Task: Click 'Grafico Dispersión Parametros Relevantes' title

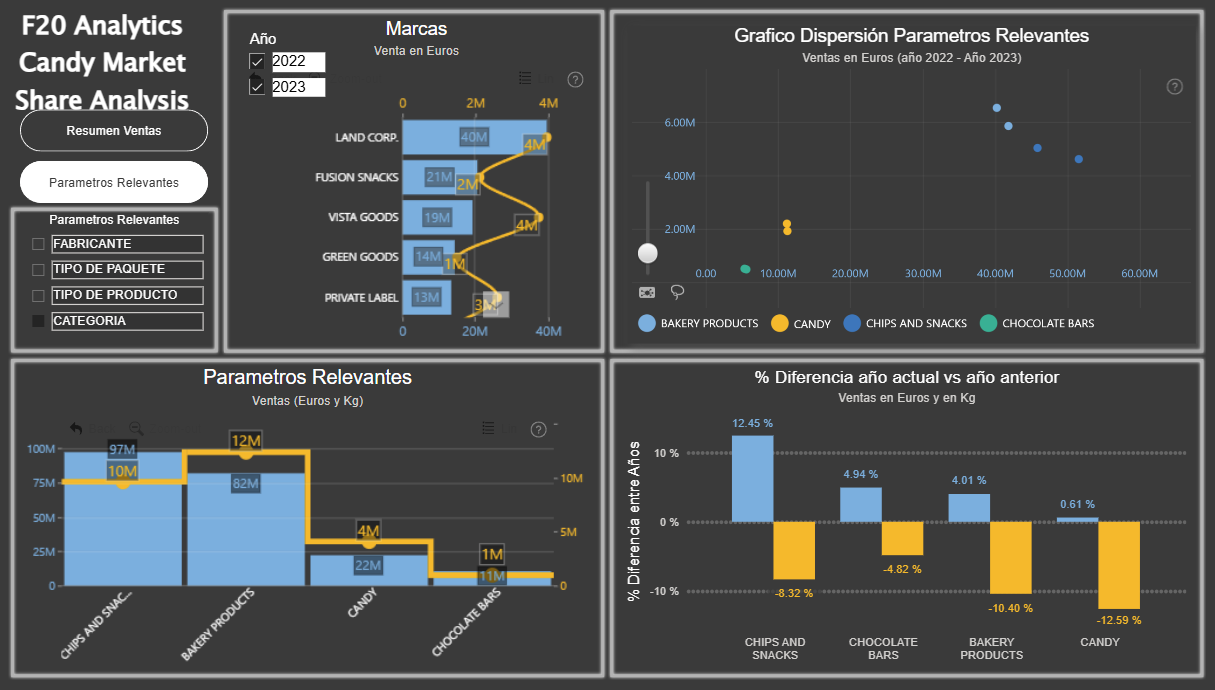Action: [x=911, y=36]
